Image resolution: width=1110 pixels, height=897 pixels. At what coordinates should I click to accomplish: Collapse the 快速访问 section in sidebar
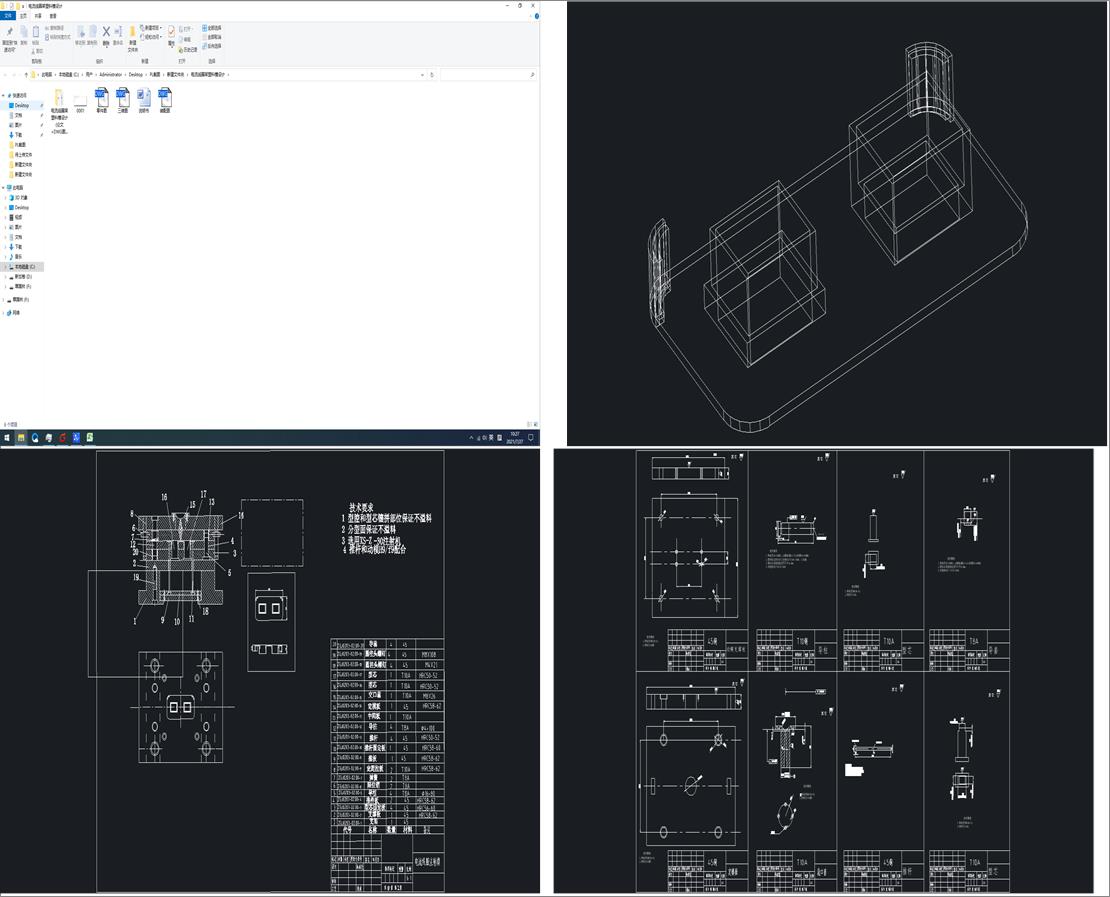[4, 95]
